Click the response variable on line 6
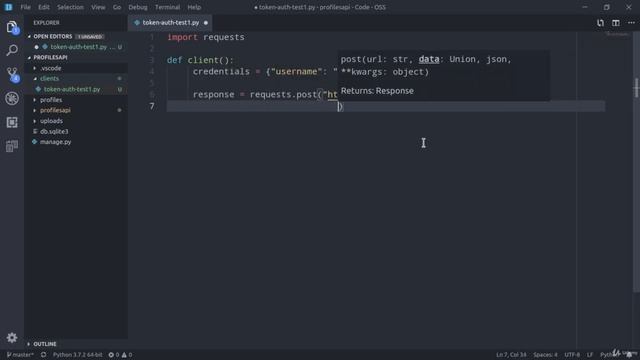This screenshot has height=360, width=640. click(213, 95)
